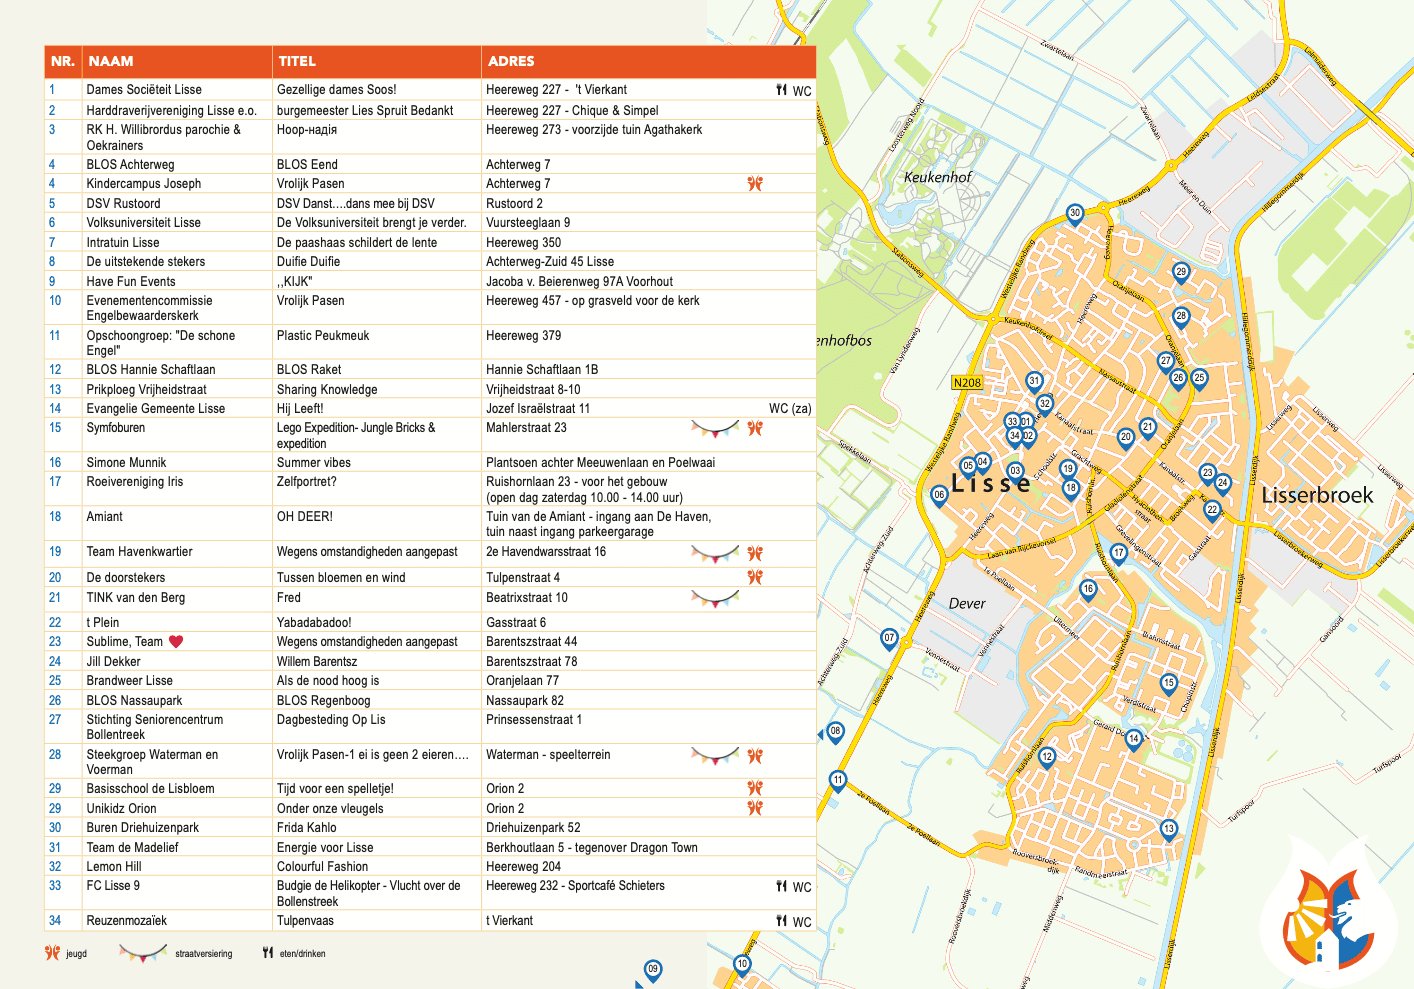Click jeugd icon in Basisschool de Lisbloem row
The width and height of the screenshot is (1414, 989).
[755, 788]
